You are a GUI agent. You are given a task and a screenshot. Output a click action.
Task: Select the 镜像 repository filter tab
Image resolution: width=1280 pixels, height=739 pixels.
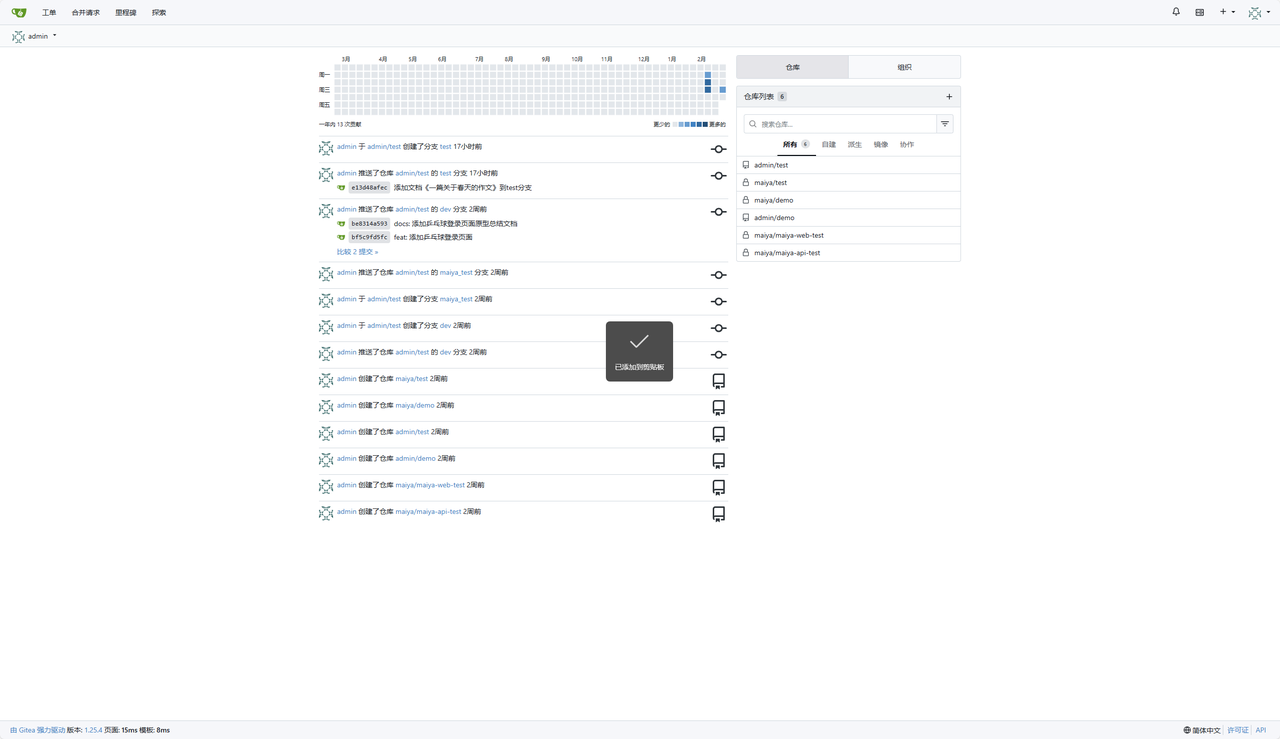(x=881, y=145)
